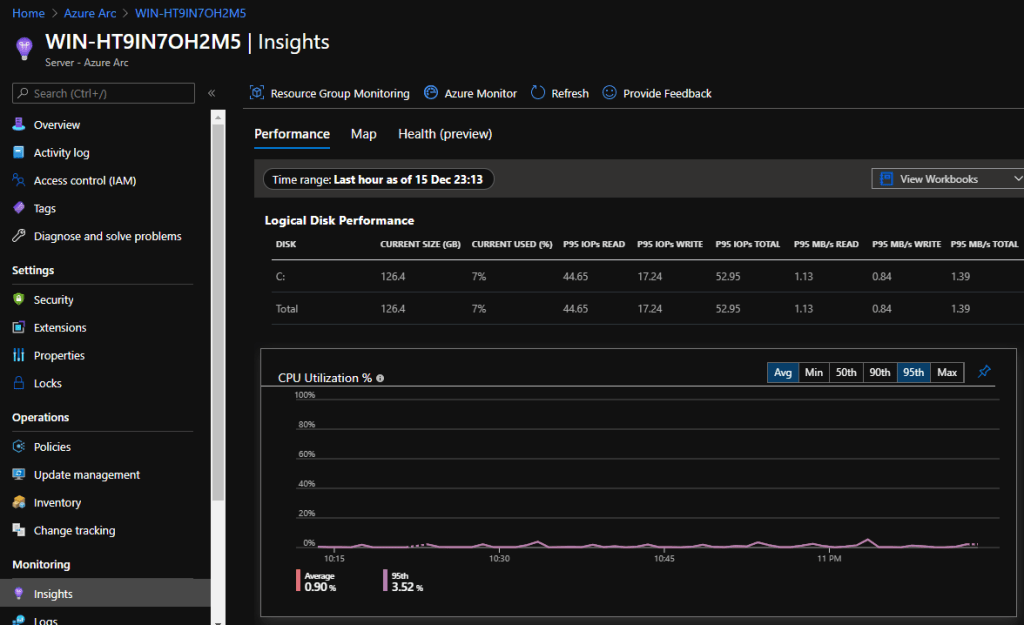Switch to the Map tab
Image resolution: width=1024 pixels, height=625 pixels.
363,134
